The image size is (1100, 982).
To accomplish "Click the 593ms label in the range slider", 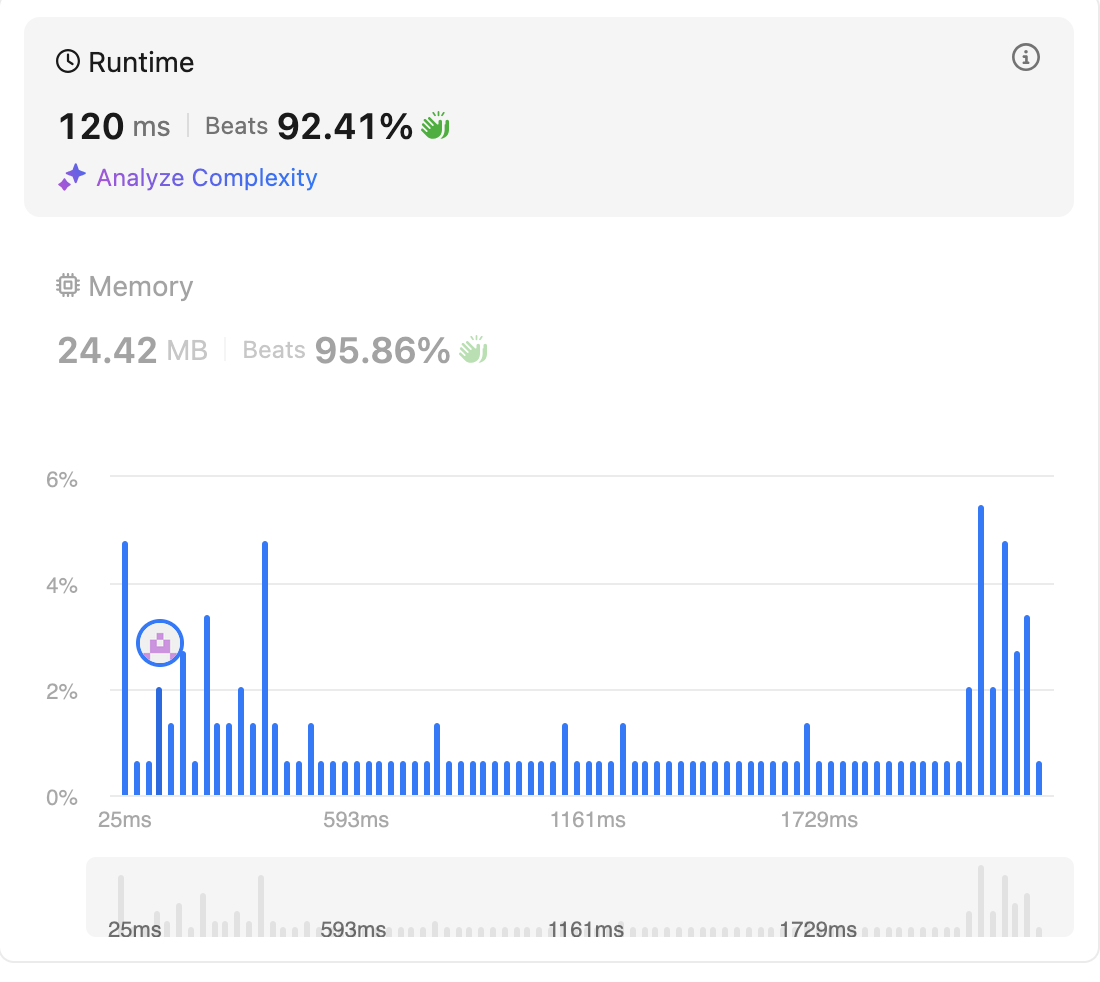I will [x=353, y=930].
